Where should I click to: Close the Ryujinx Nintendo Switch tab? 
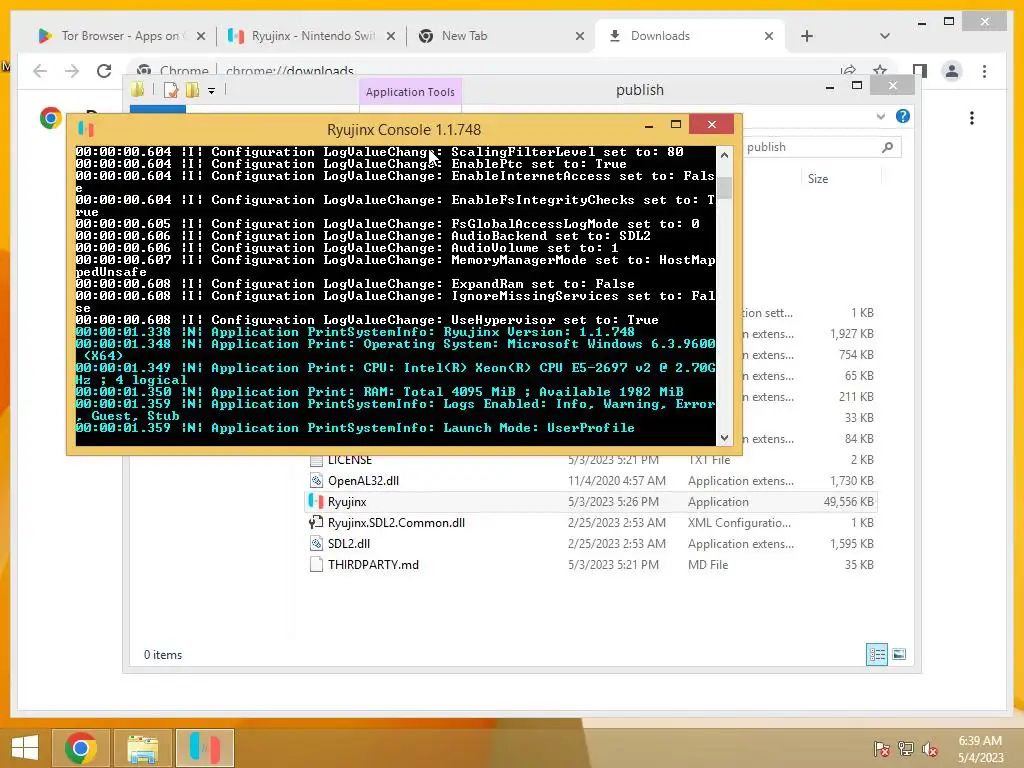click(x=391, y=37)
